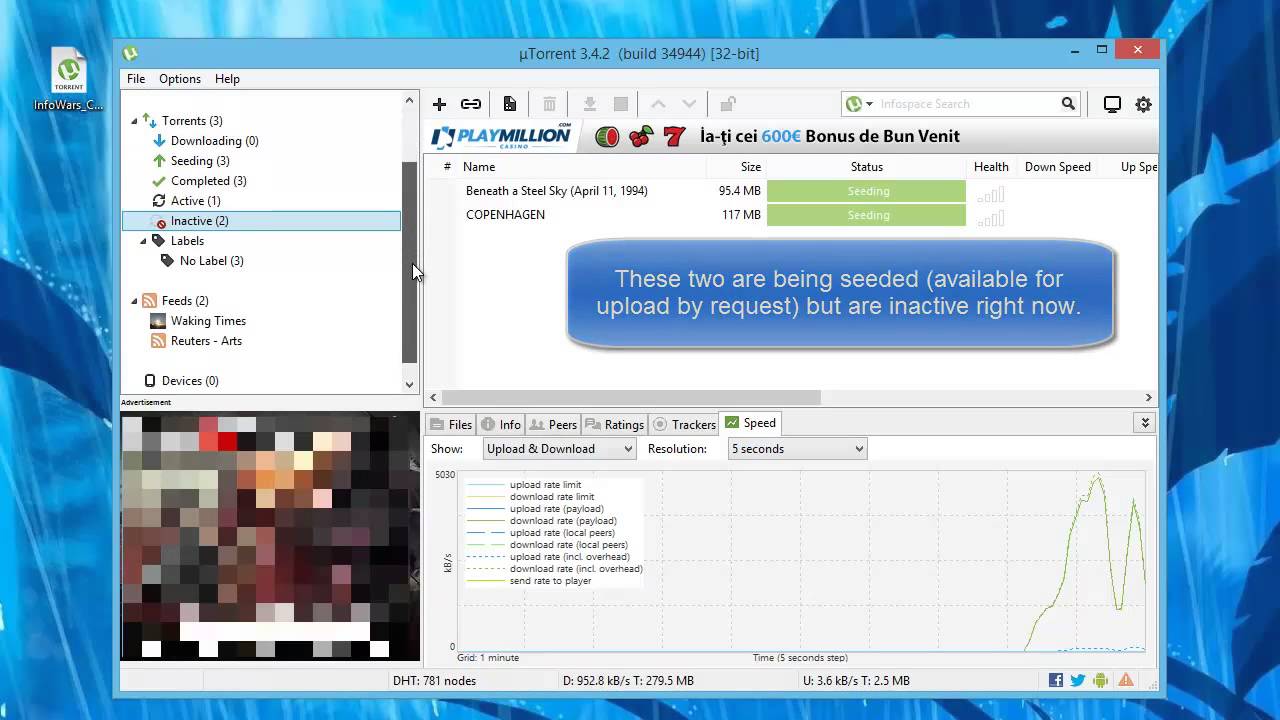Select Seeding (3) in sidebar
This screenshot has height=720, width=1280.
pyautogui.click(x=200, y=161)
